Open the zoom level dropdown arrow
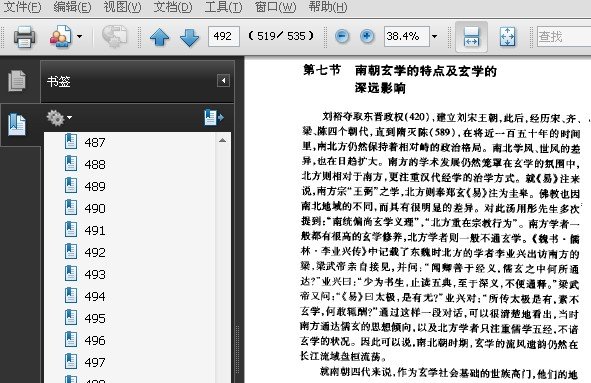Viewport: 591px width, 383px height. coord(435,37)
